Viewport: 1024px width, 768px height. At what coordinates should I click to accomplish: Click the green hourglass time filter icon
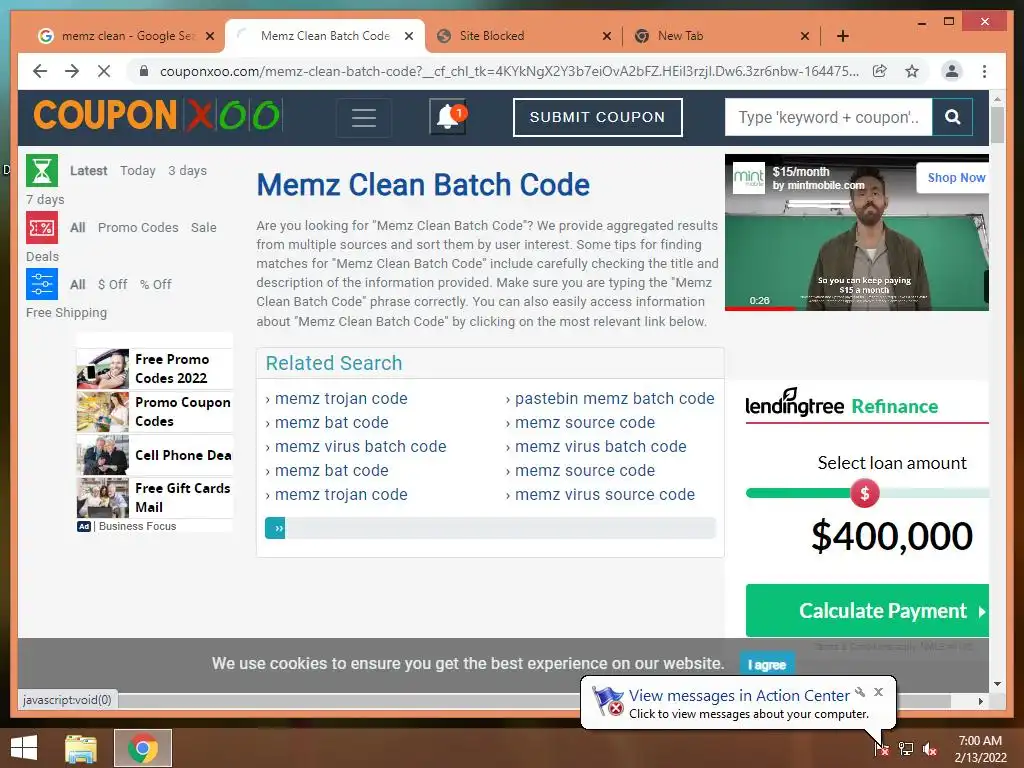(x=42, y=170)
